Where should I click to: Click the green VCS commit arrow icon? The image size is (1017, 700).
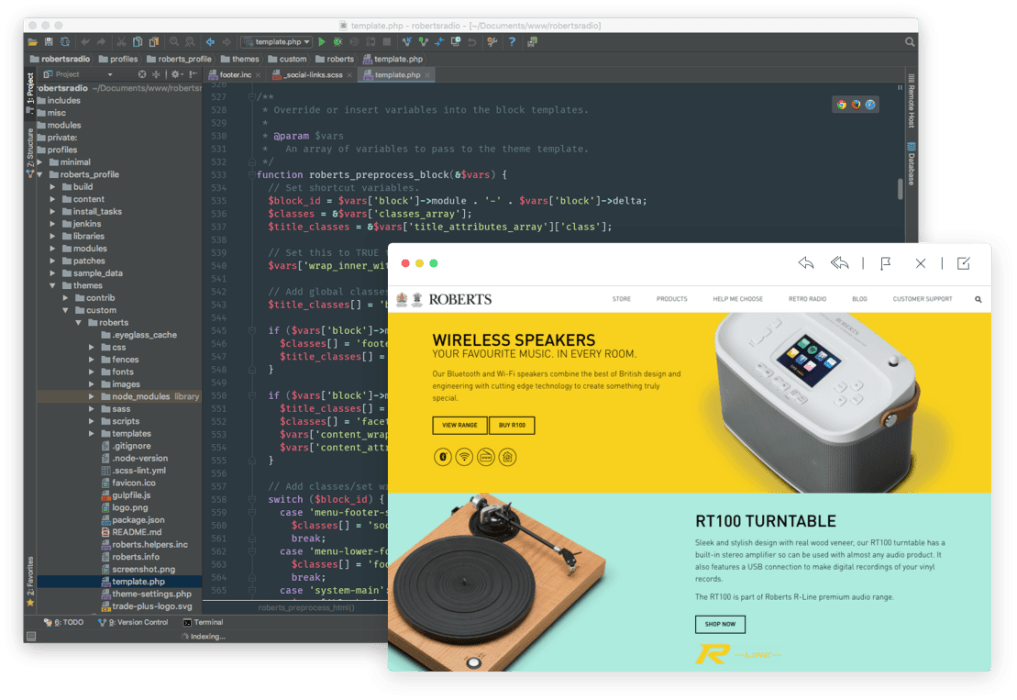423,42
